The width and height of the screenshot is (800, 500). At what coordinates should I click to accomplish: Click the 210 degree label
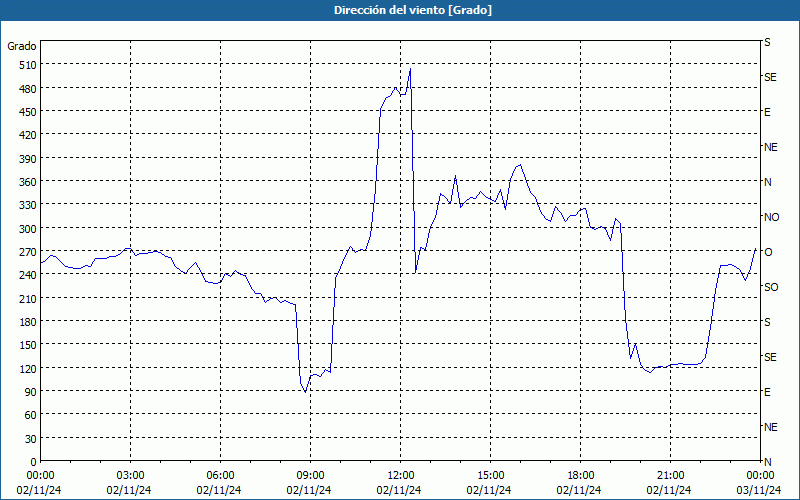point(28,298)
